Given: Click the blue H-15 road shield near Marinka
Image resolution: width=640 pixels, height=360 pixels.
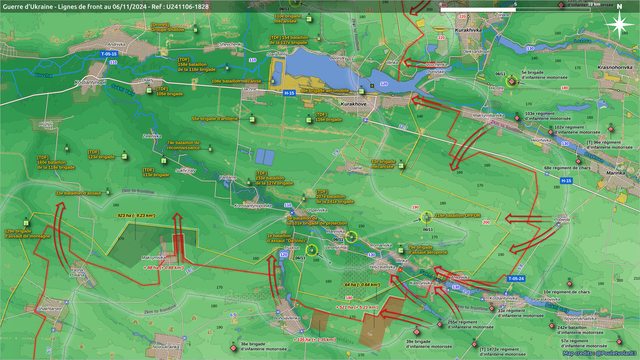Looking at the screenshot, I should 566,180.
